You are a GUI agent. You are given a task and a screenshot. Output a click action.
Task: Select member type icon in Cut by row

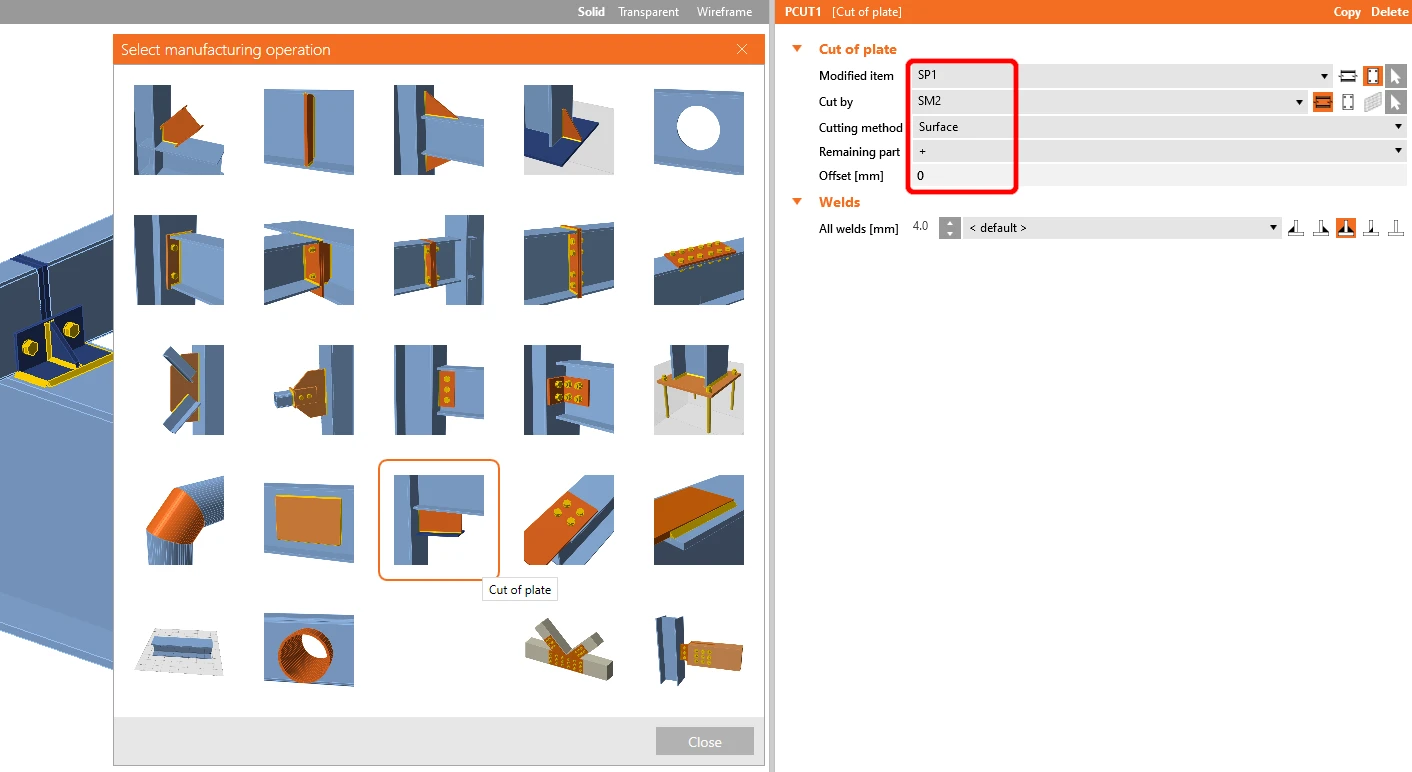click(1323, 102)
